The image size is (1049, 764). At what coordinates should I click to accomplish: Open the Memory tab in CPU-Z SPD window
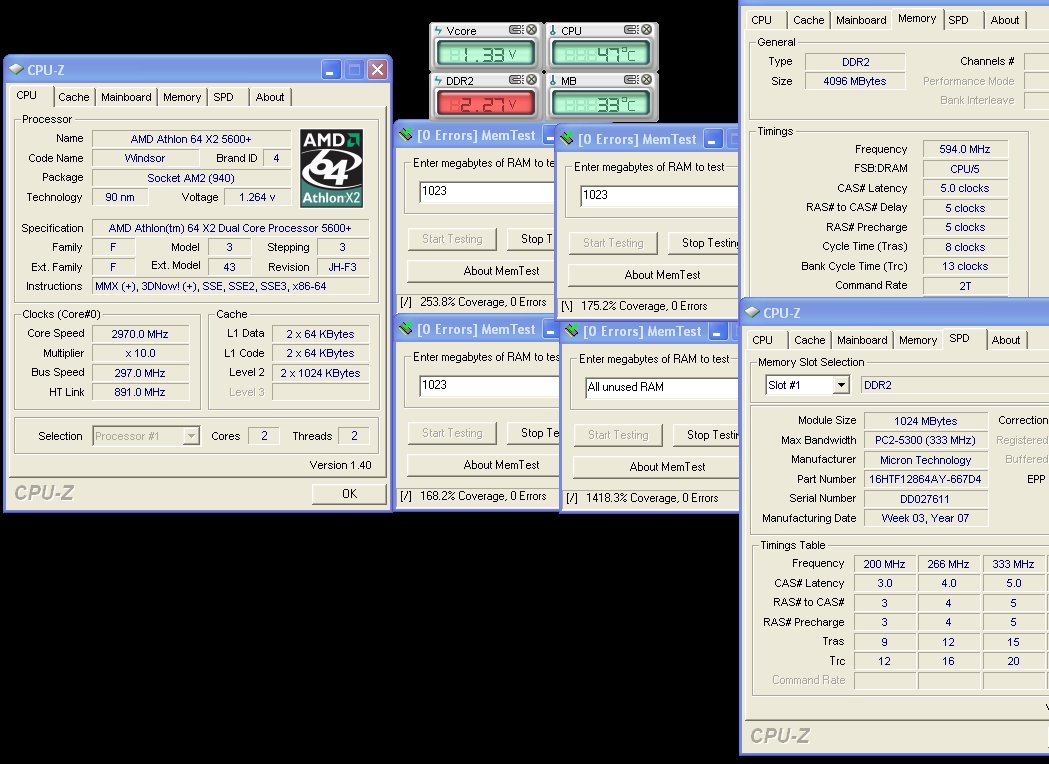point(918,340)
